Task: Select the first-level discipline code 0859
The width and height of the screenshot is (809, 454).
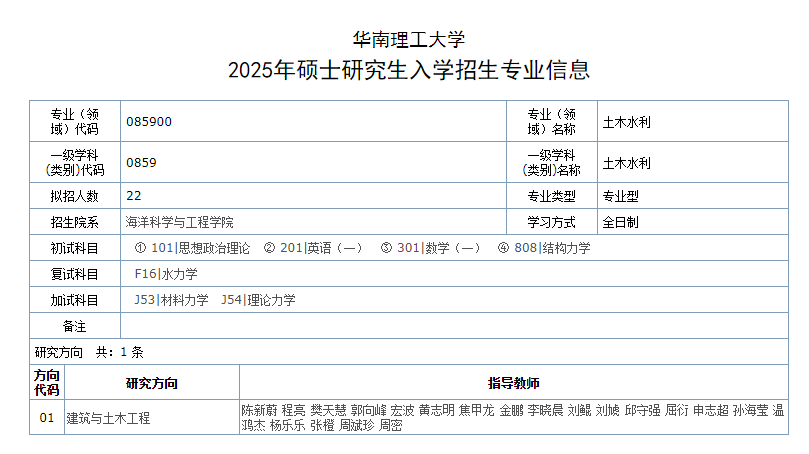Action: 141,163
